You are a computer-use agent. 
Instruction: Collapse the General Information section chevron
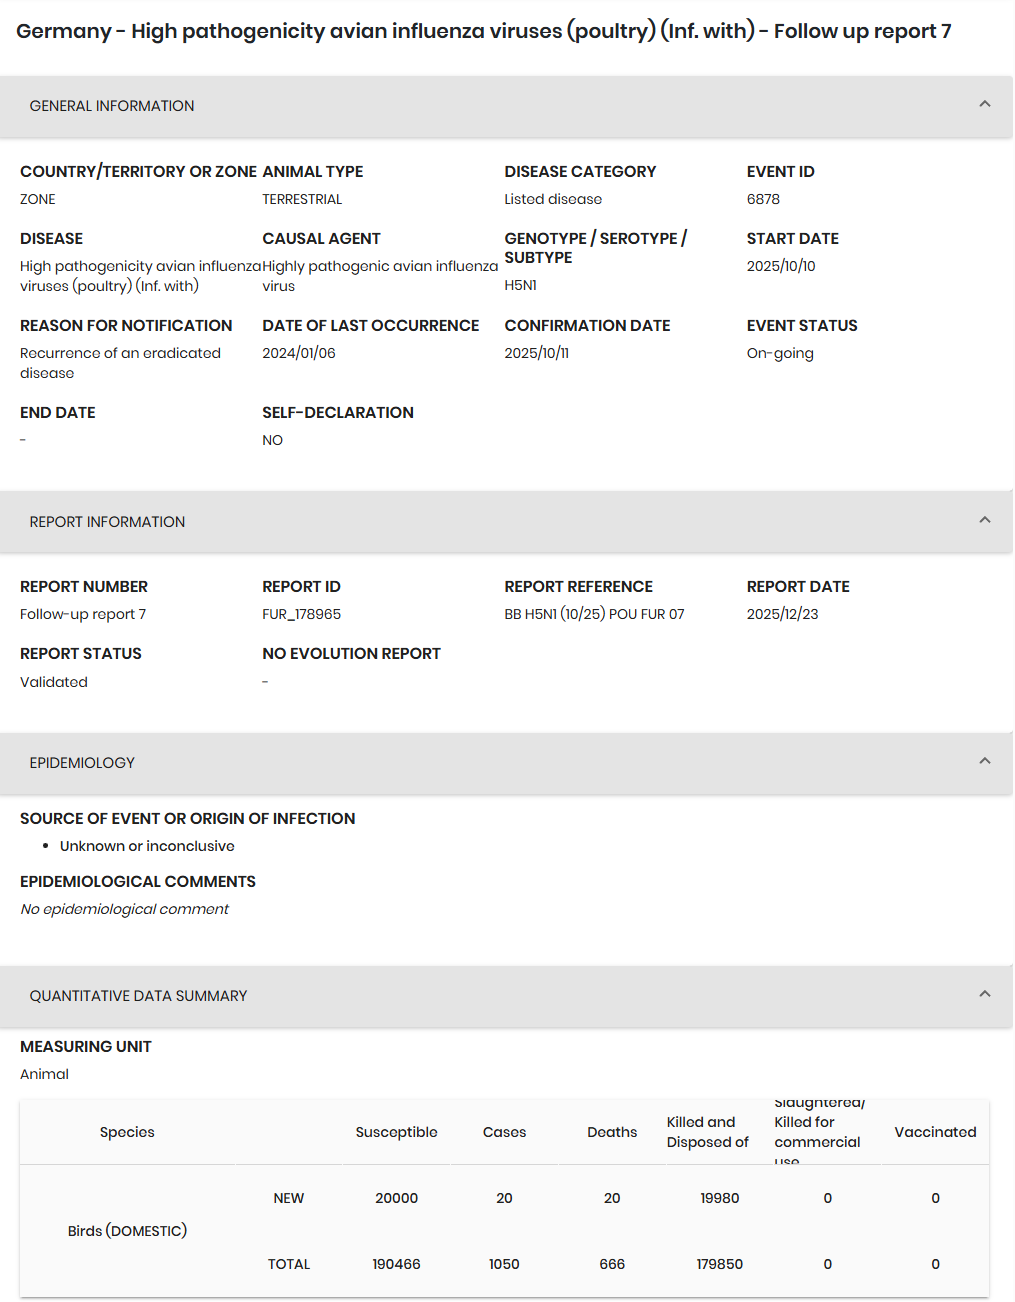[x=985, y=104]
